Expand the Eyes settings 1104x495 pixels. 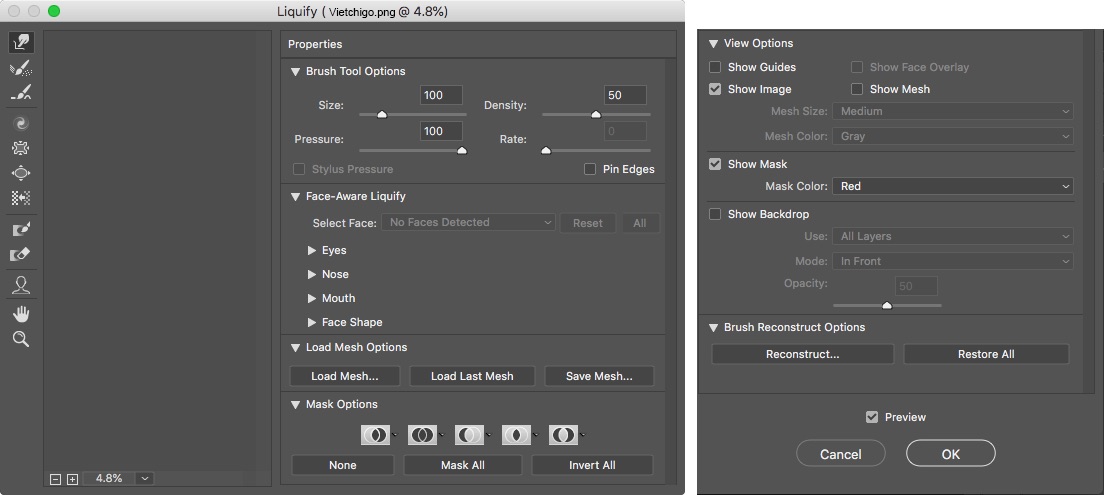click(x=312, y=250)
